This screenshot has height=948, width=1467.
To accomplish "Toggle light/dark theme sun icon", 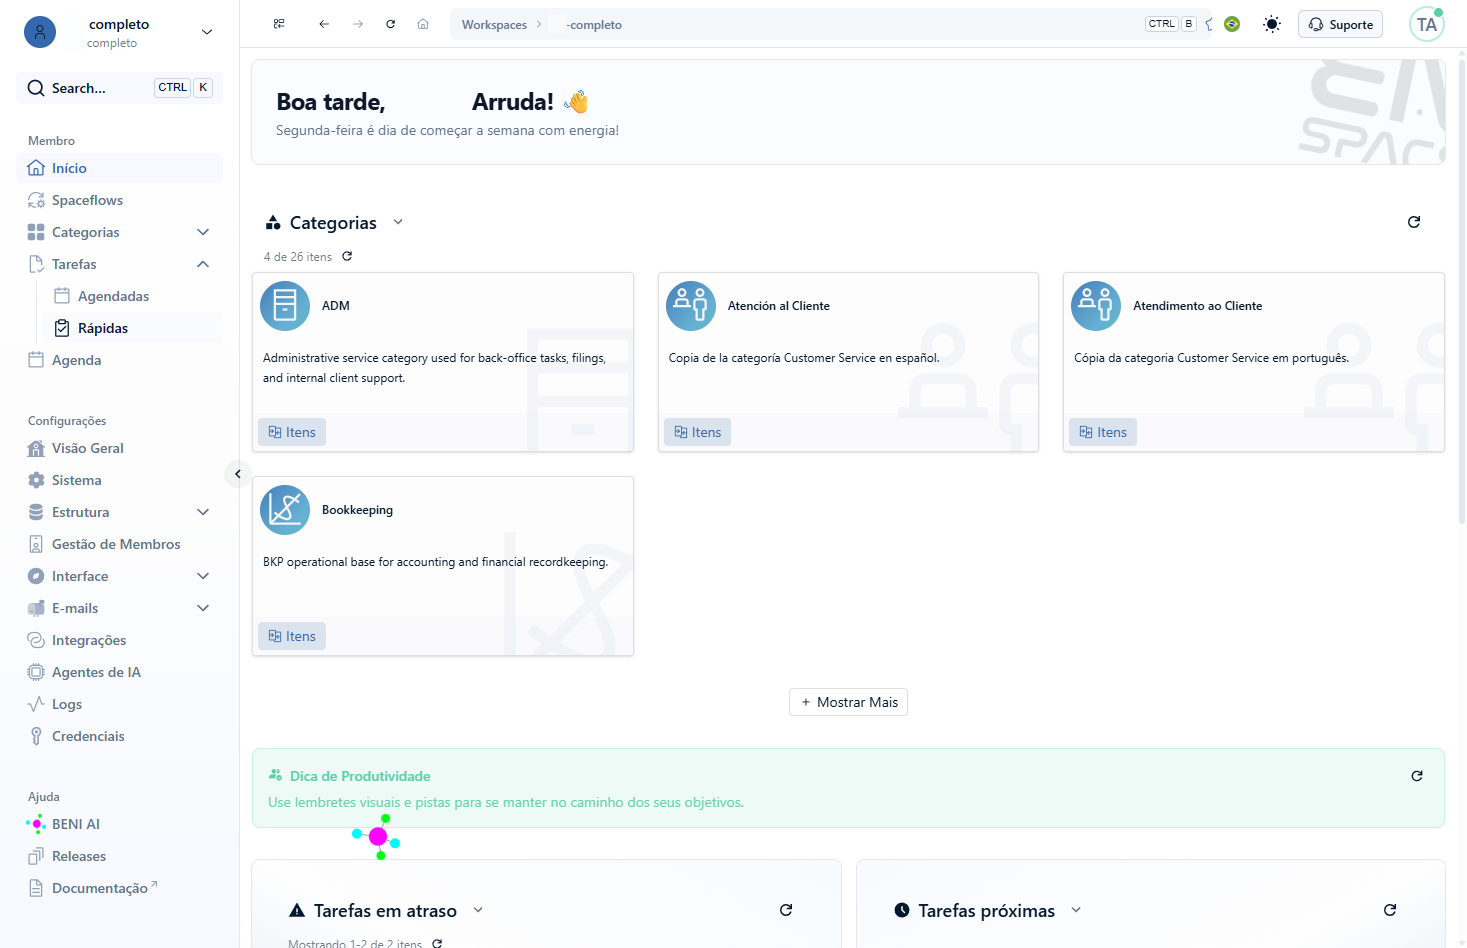I will [x=1272, y=24].
